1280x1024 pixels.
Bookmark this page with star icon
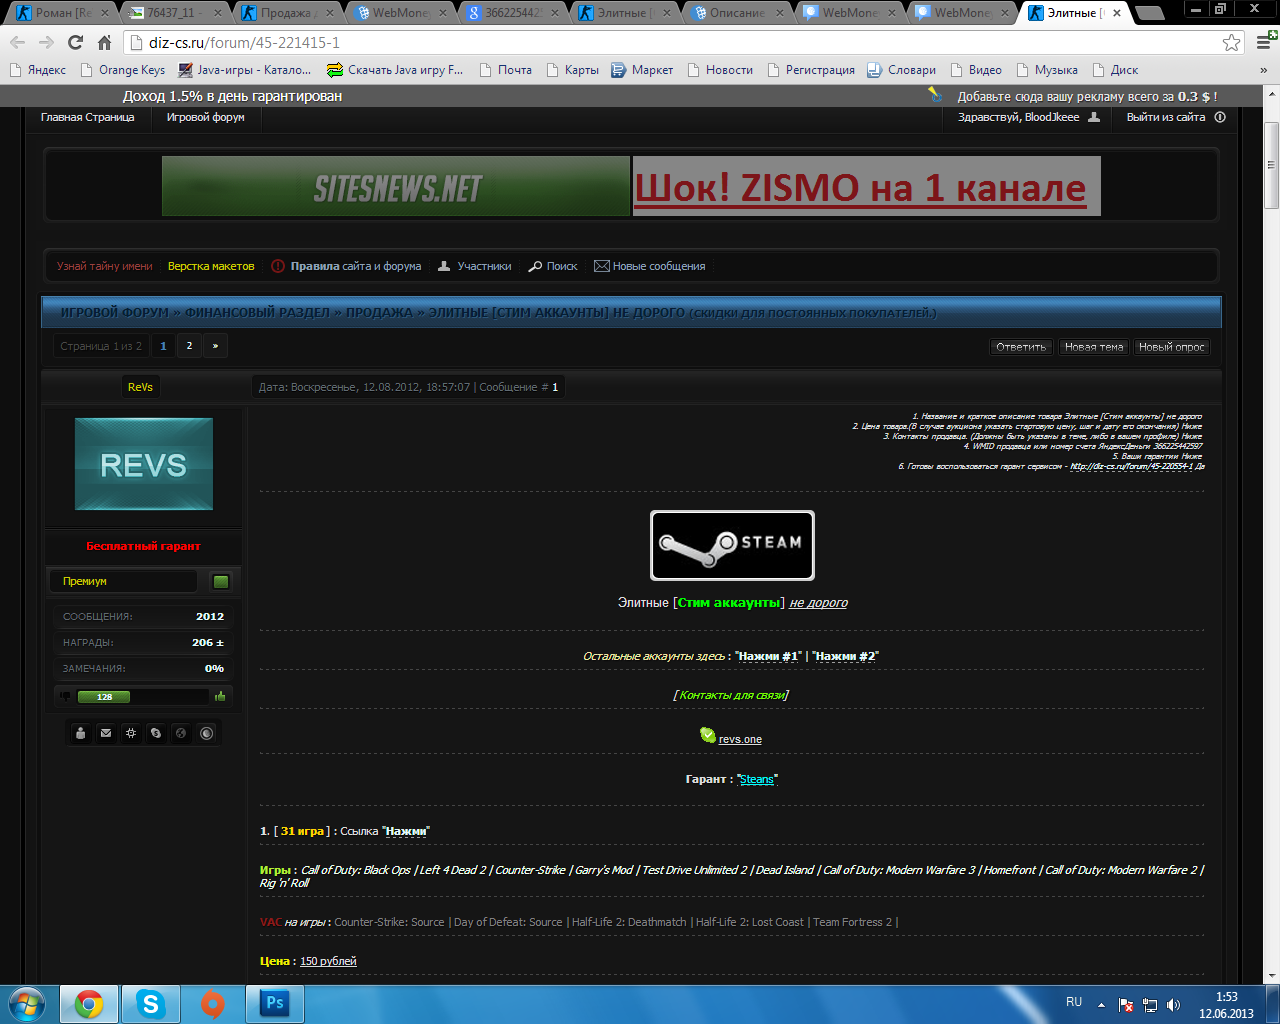[x=1232, y=43]
